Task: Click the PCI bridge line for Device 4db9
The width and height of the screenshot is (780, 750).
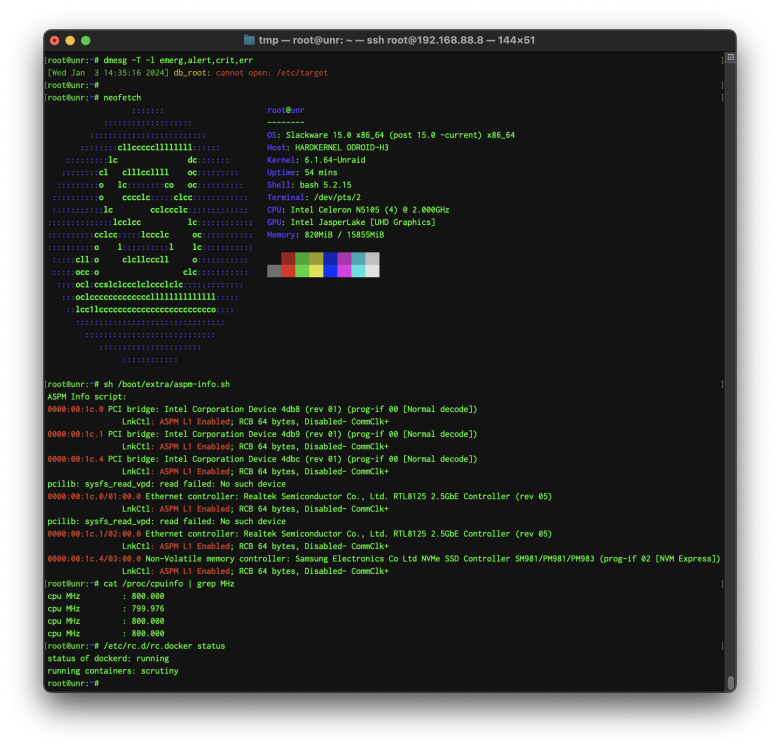Action: coord(262,434)
